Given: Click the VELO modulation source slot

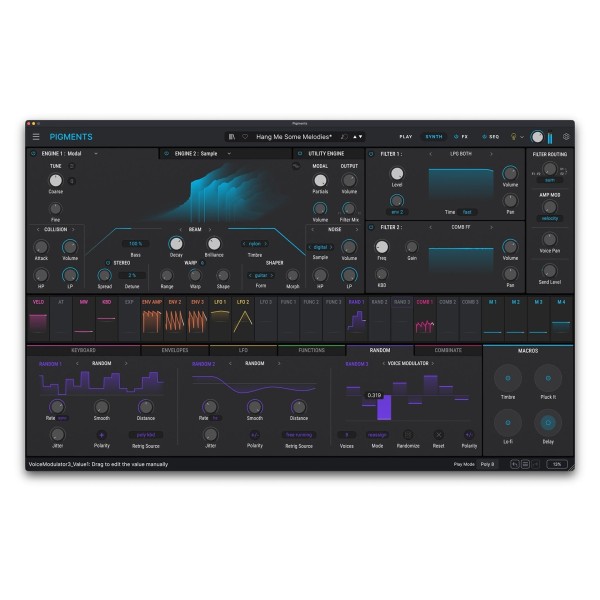Looking at the screenshot, I should click(38, 318).
